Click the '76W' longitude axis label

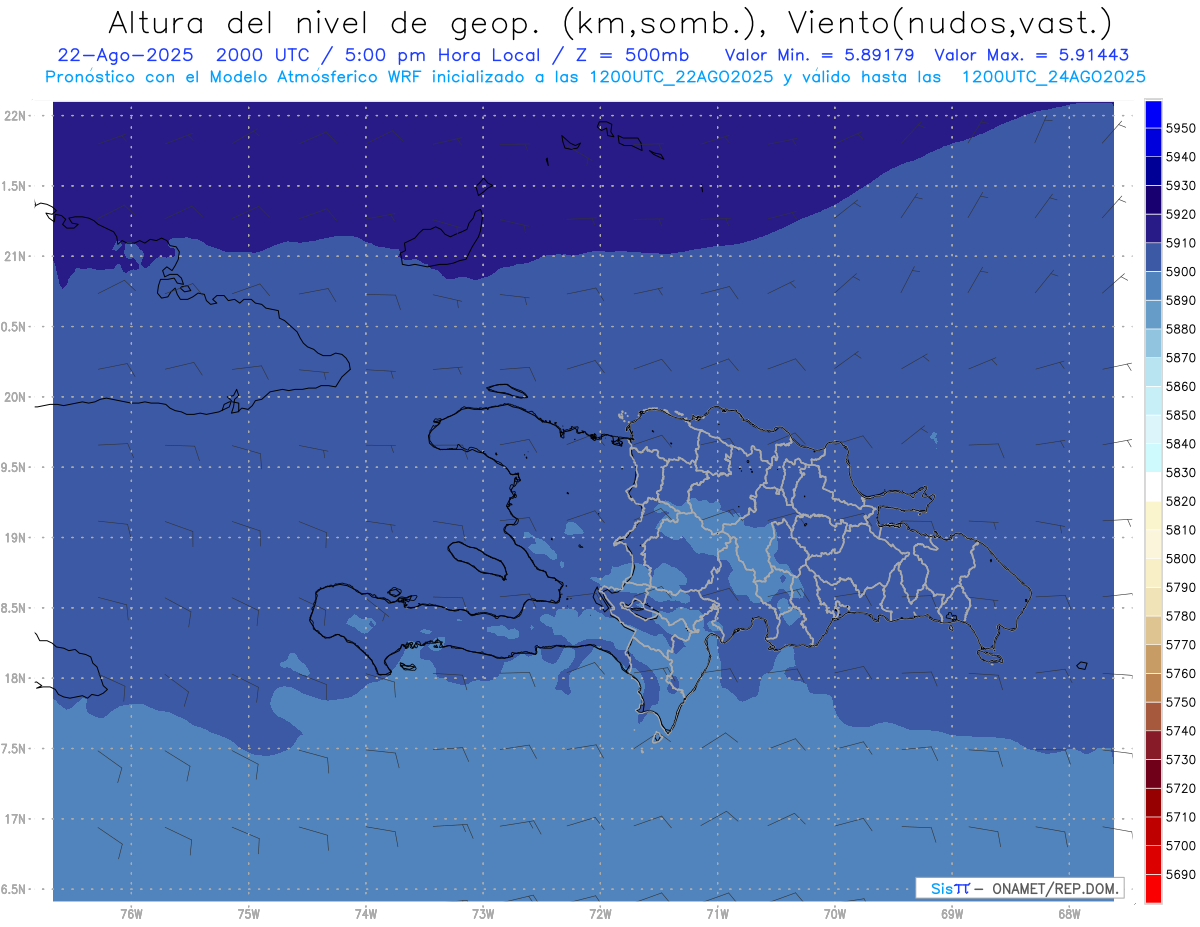click(x=131, y=912)
